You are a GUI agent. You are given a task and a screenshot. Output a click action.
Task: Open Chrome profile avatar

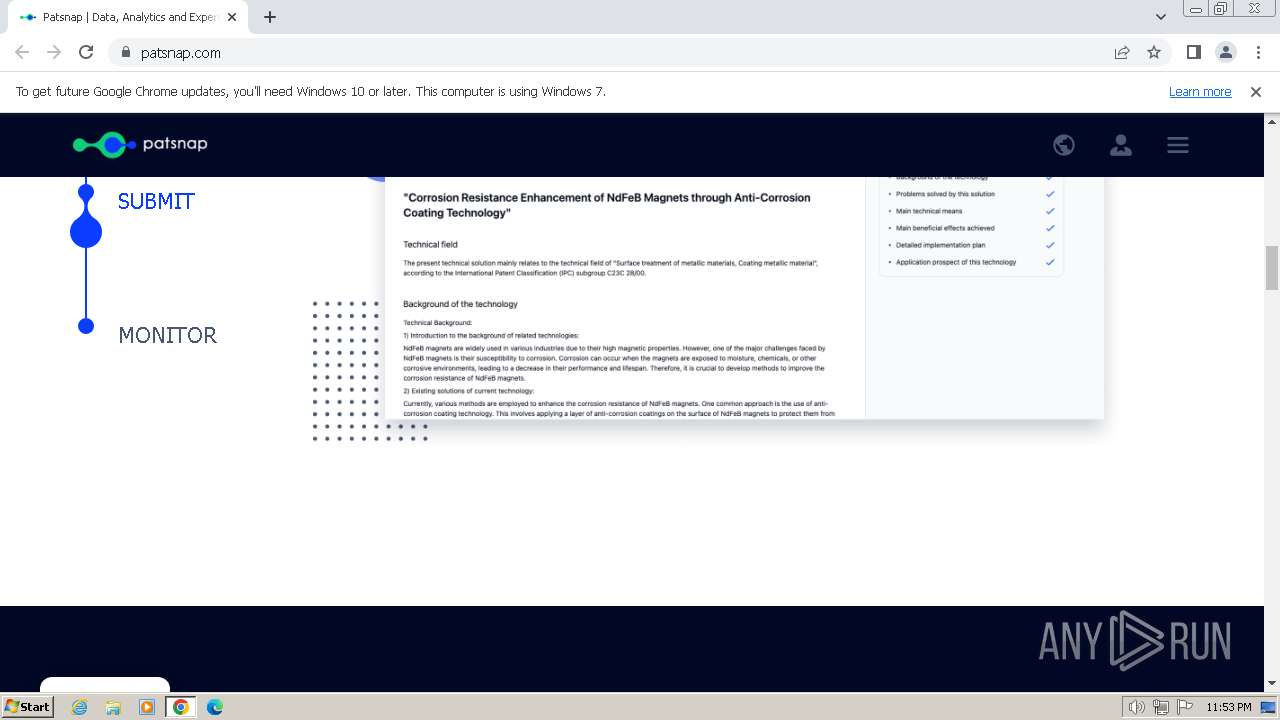[1226, 52]
